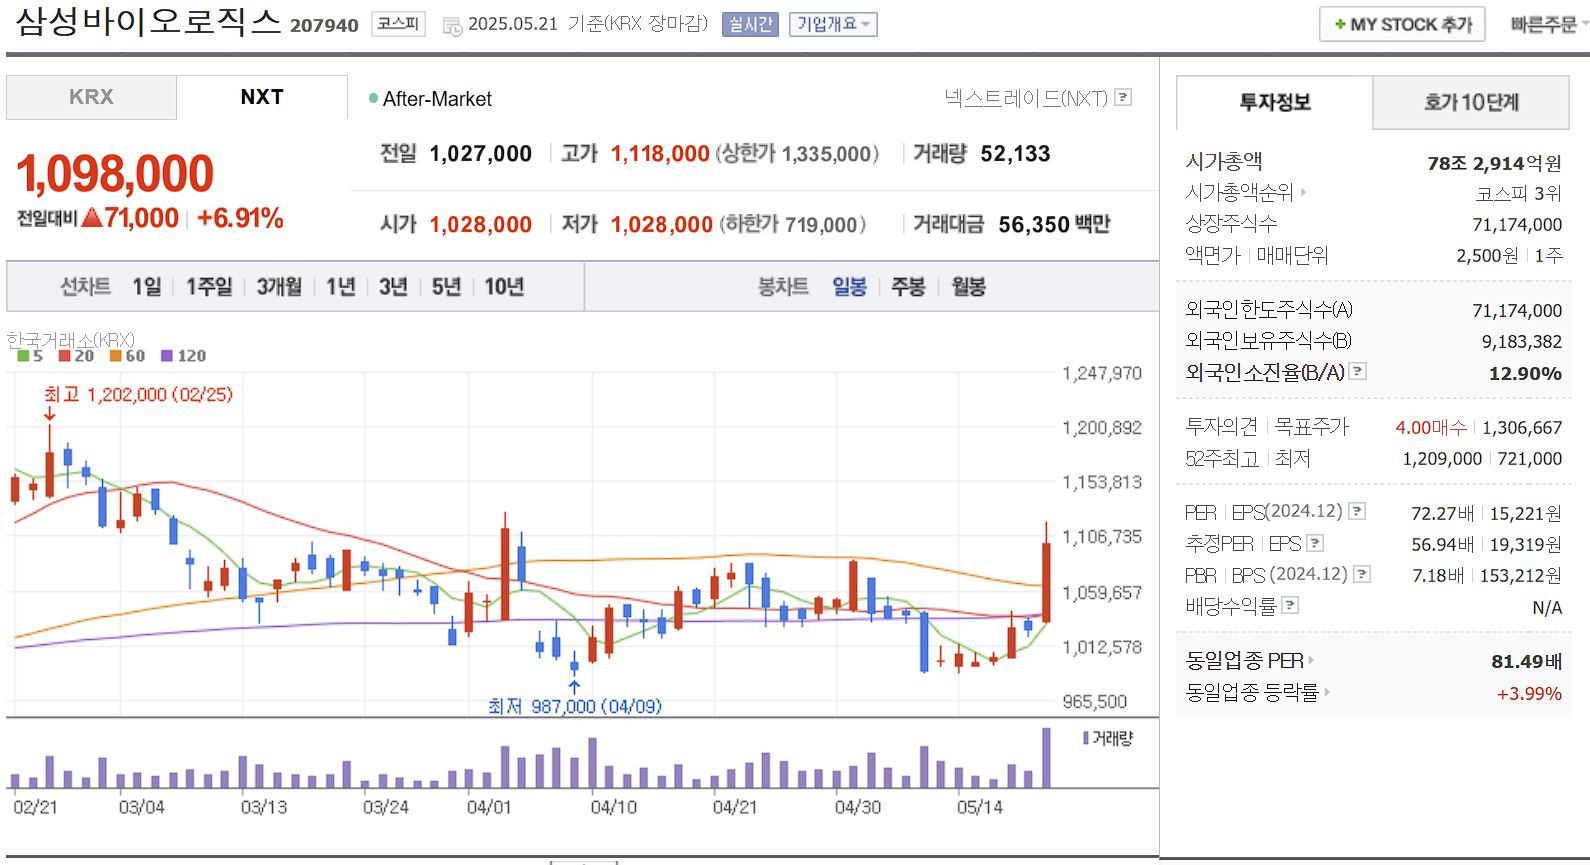Show the 3년 line chart
The height and width of the screenshot is (865, 1590).
click(393, 287)
